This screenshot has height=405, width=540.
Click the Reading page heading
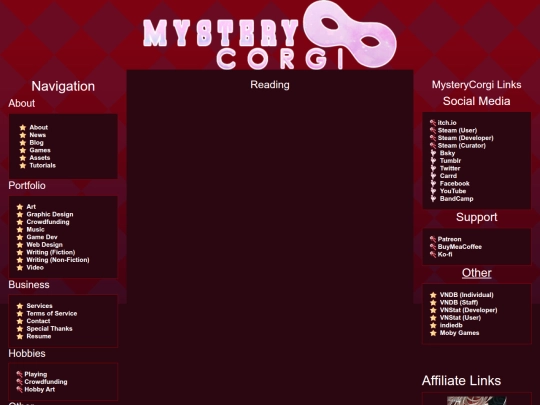click(270, 84)
